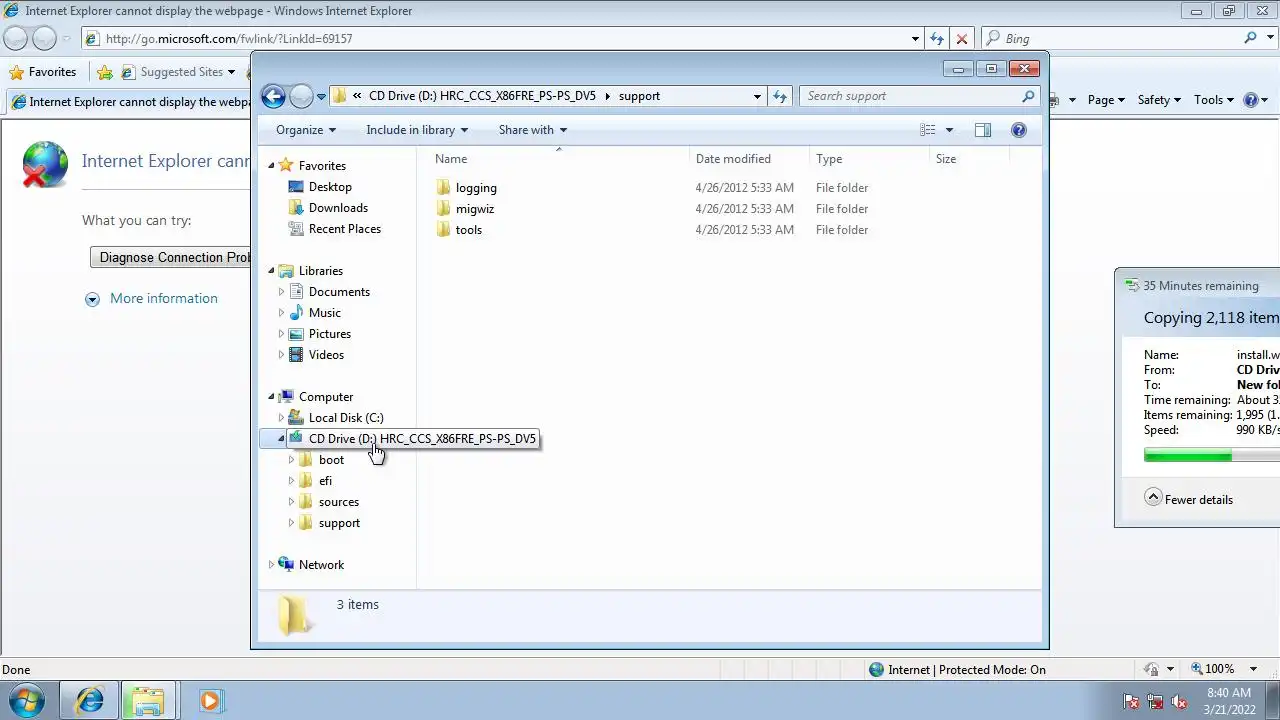Select the efi folder in the tree
This screenshot has height=720, width=1280.
(x=325, y=481)
